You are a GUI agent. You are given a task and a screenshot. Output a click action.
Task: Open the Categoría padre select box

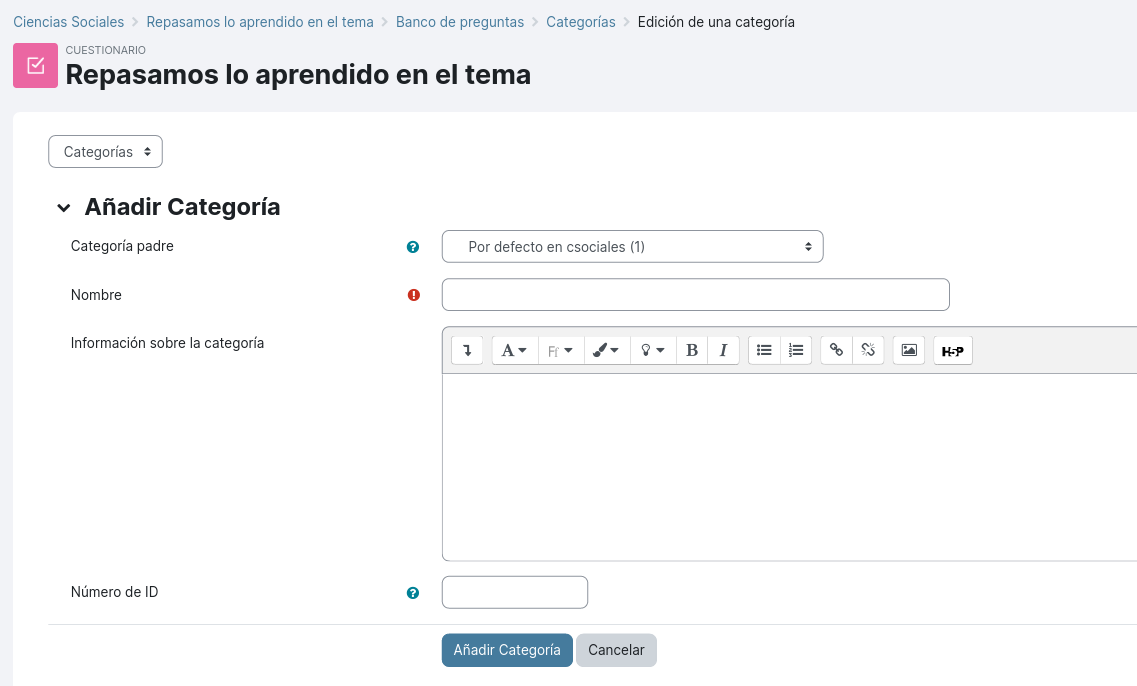coord(632,247)
